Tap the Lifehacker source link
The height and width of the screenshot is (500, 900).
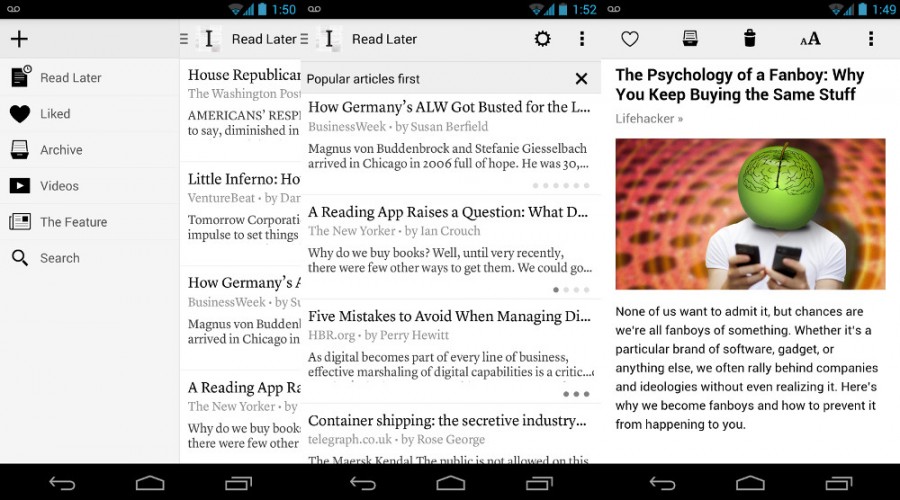point(649,118)
